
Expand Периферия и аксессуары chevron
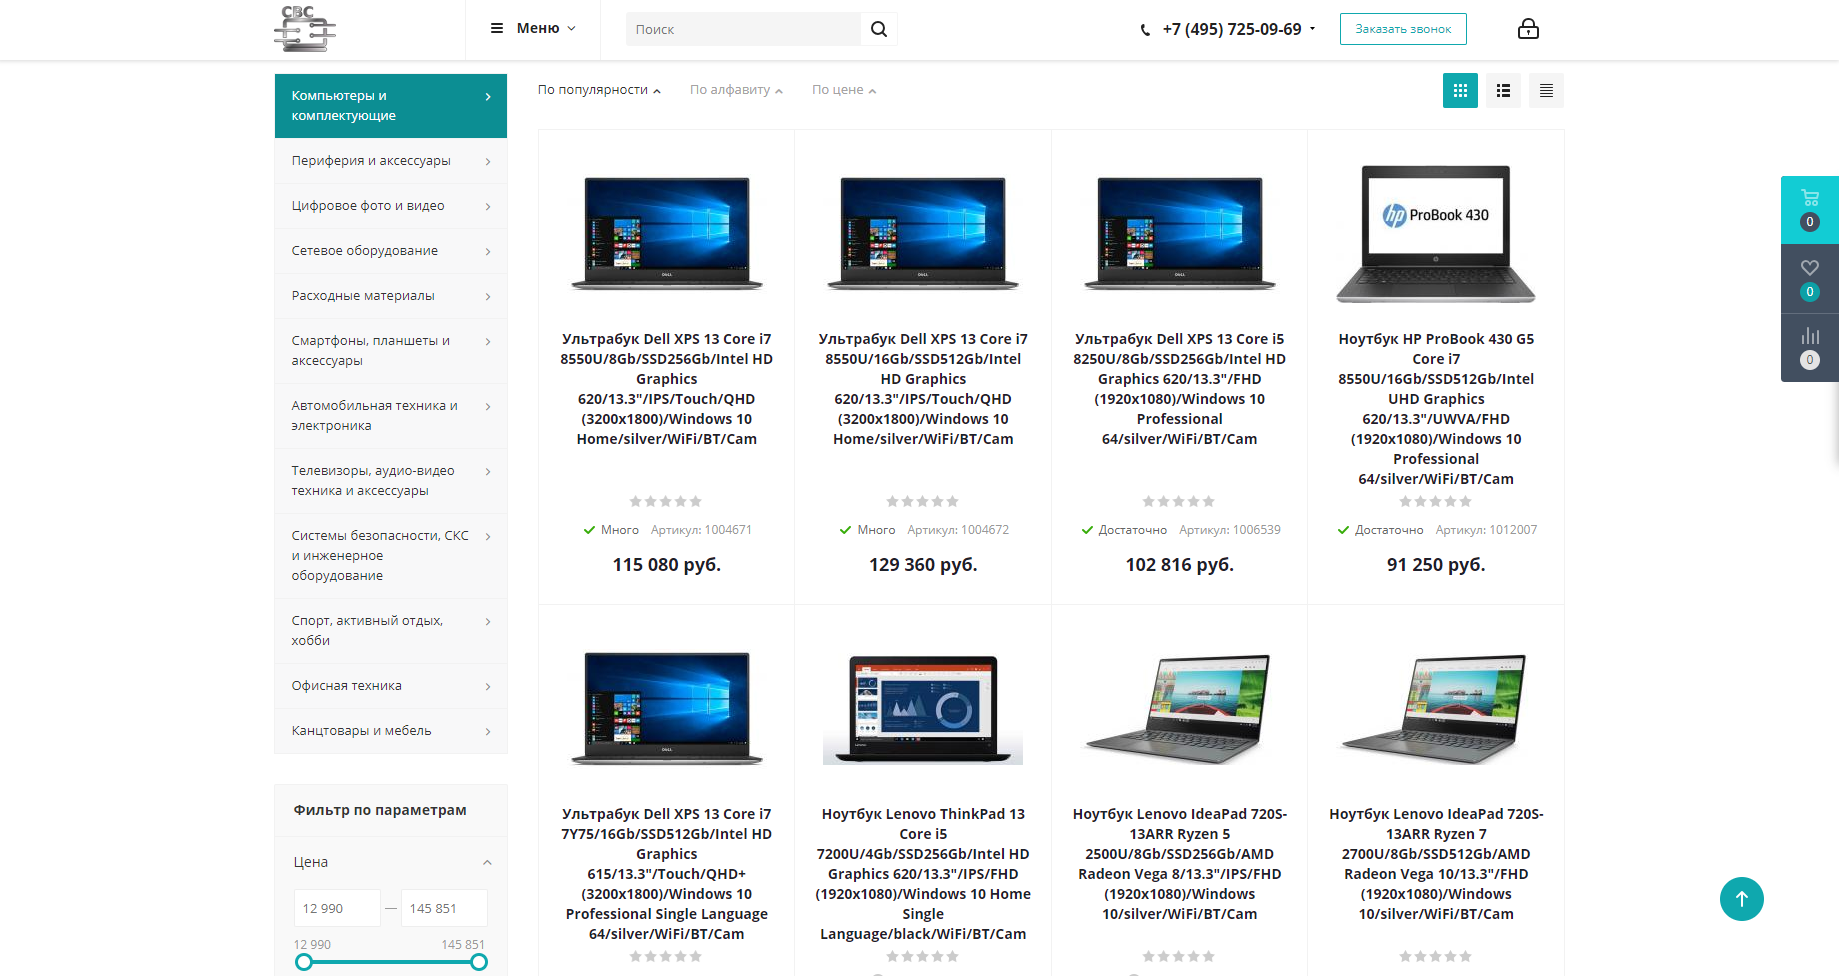click(x=488, y=161)
